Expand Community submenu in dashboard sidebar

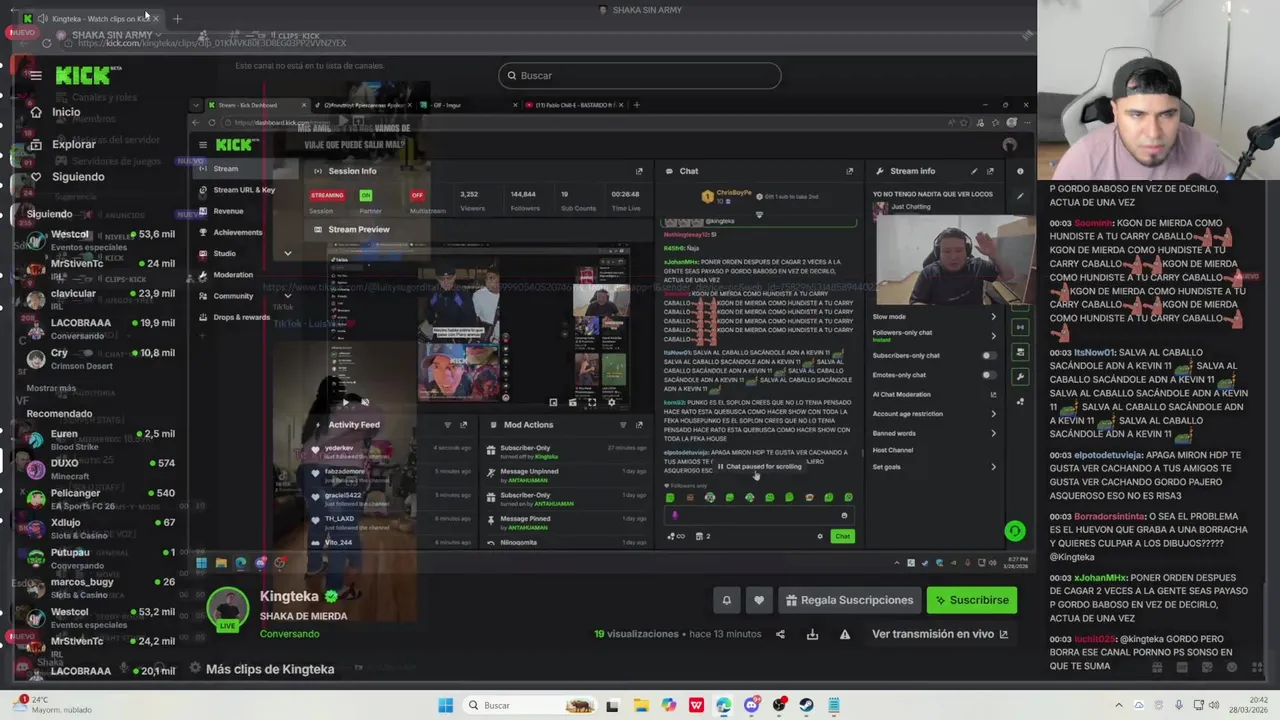287,296
